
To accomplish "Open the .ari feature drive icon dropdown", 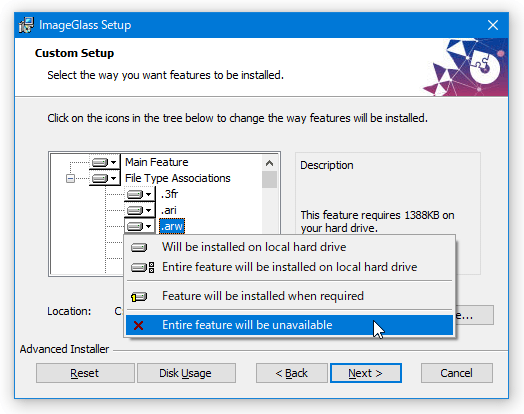I will 140,210.
